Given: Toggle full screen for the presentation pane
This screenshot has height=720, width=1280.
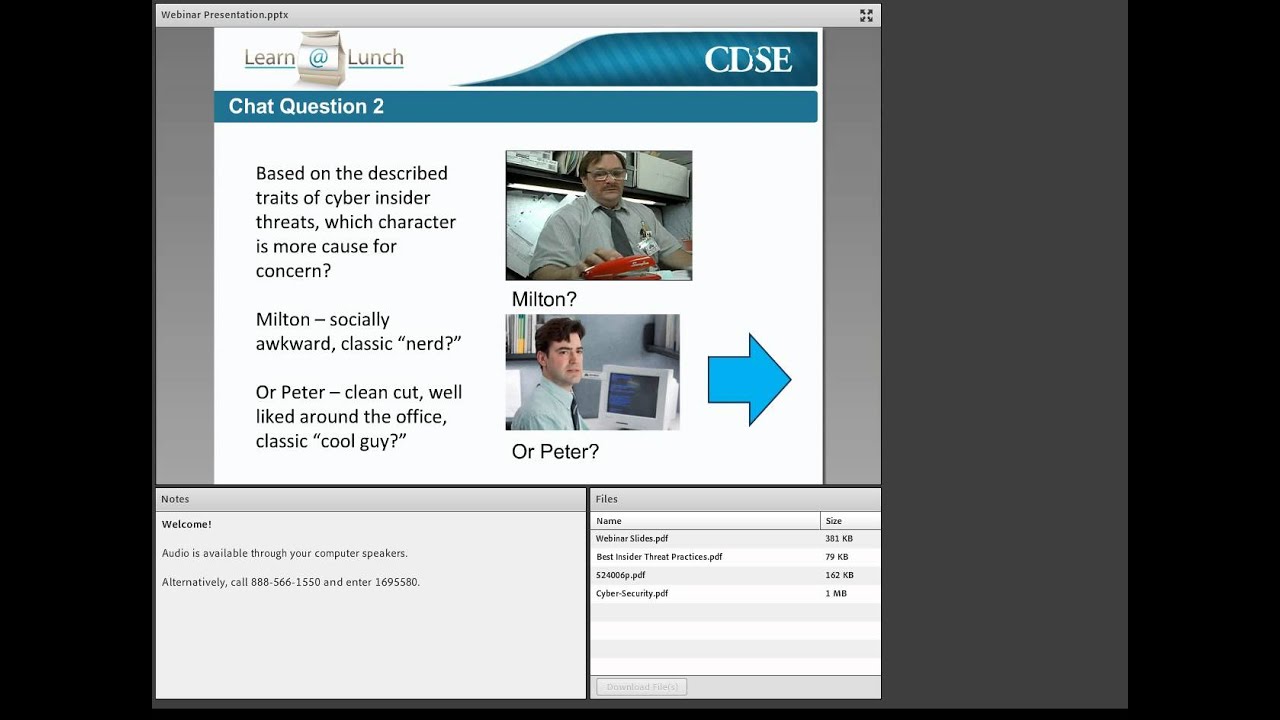Looking at the screenshot, I should (866, 15).
